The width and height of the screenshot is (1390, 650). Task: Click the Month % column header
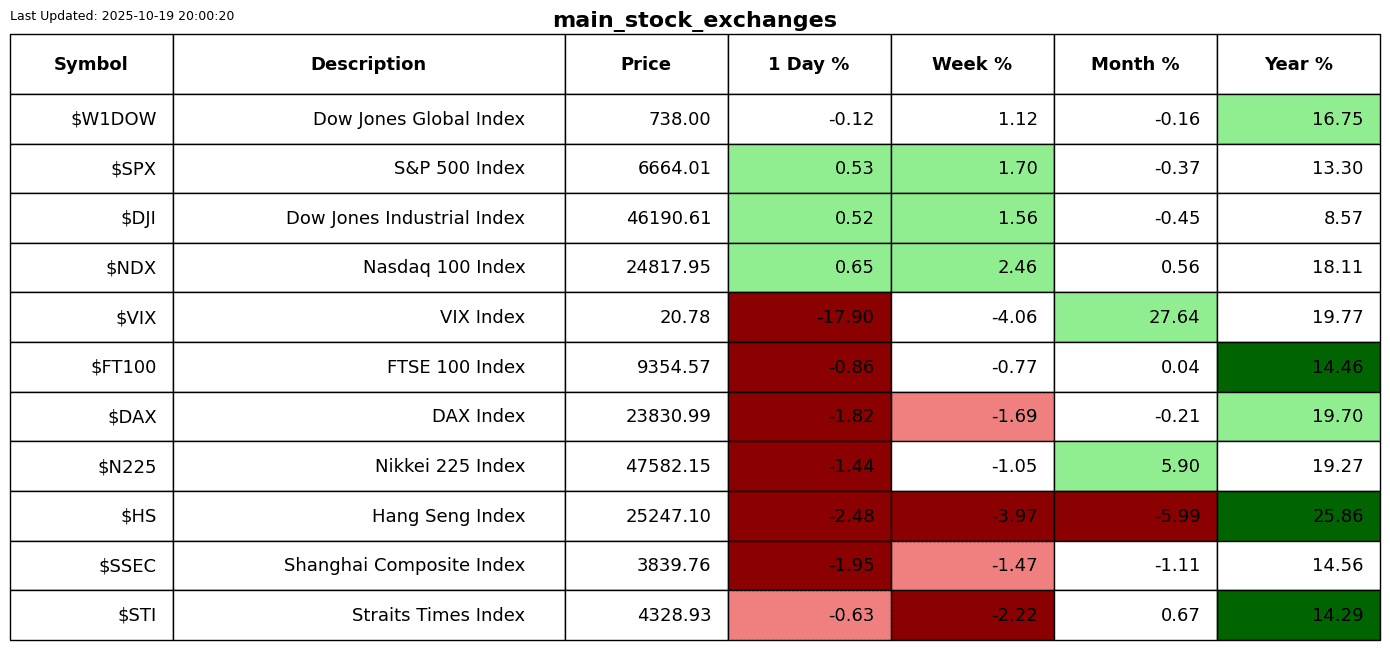click(1135, 65)
